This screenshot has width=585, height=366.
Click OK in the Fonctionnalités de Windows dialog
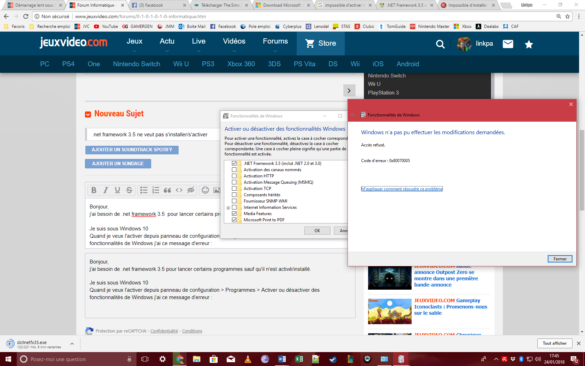317,231
